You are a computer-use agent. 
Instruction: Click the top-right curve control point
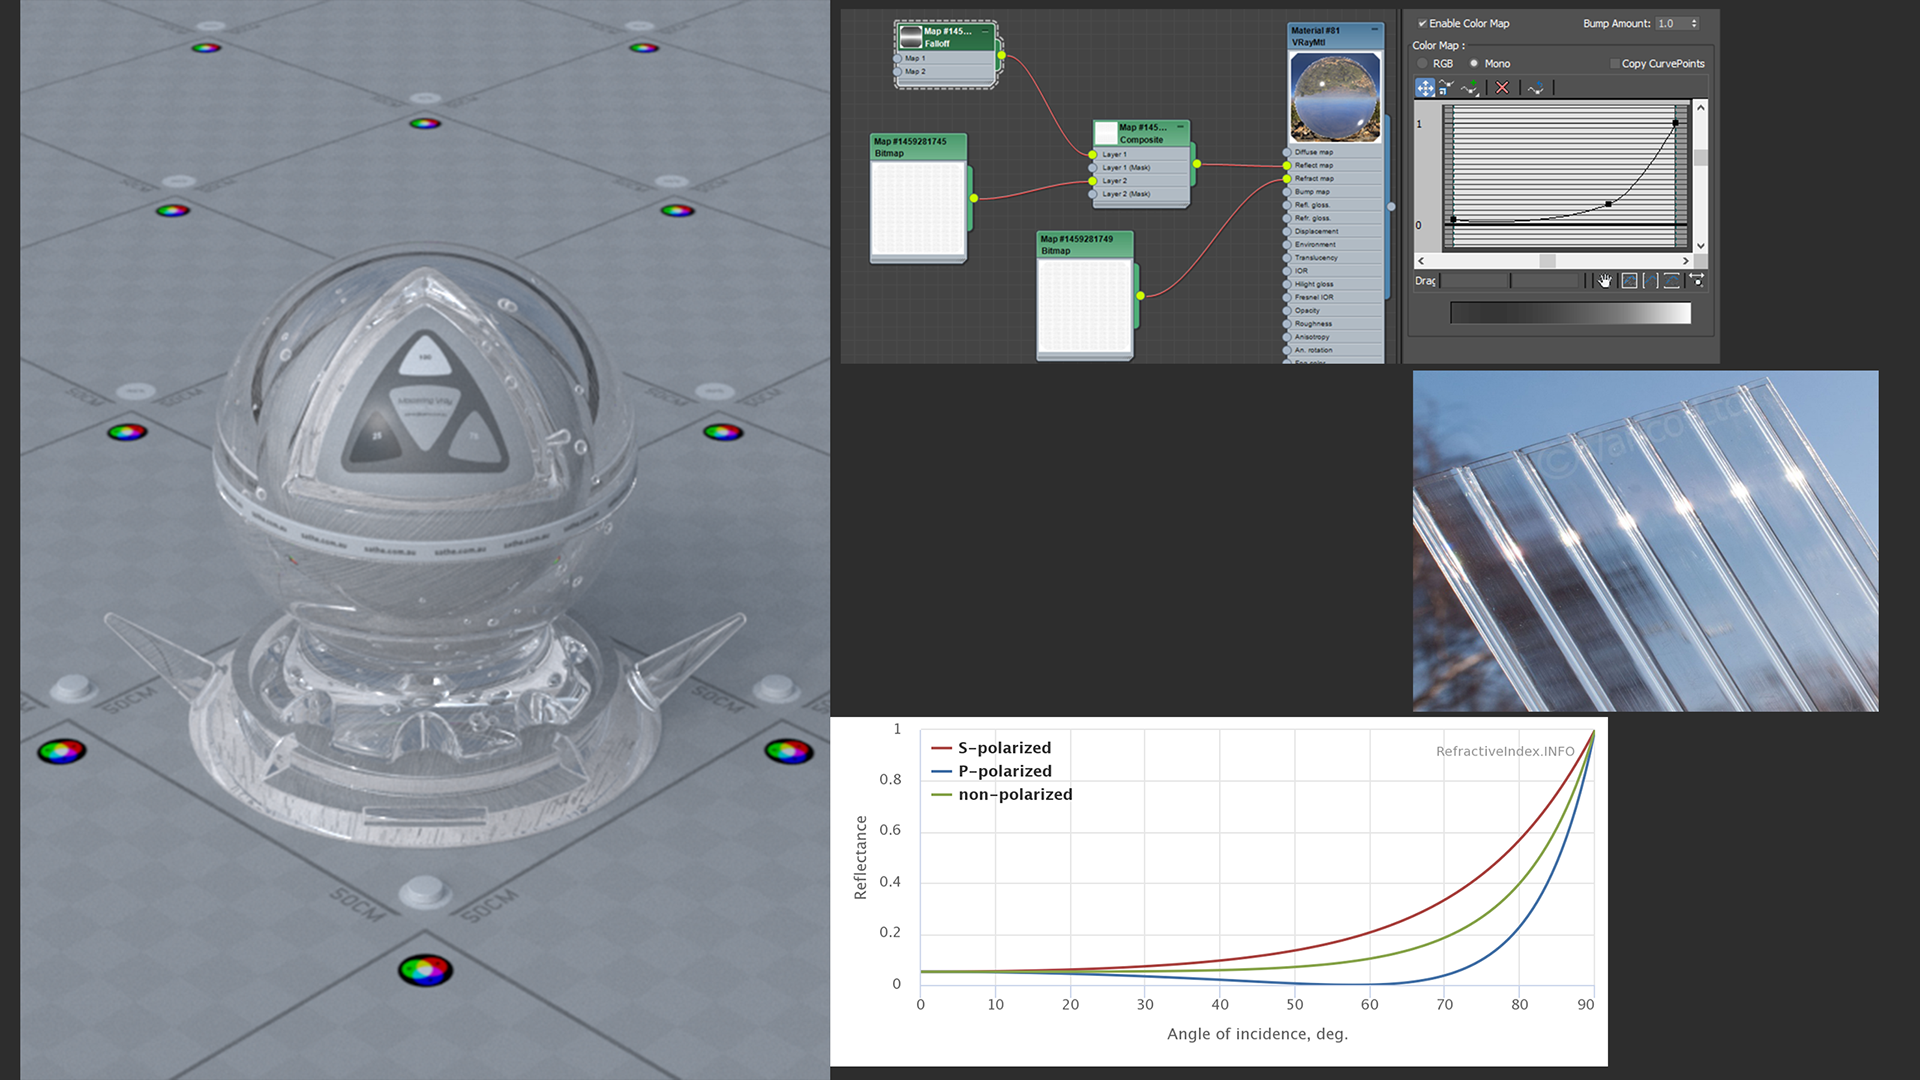(x=1675, y=123)
